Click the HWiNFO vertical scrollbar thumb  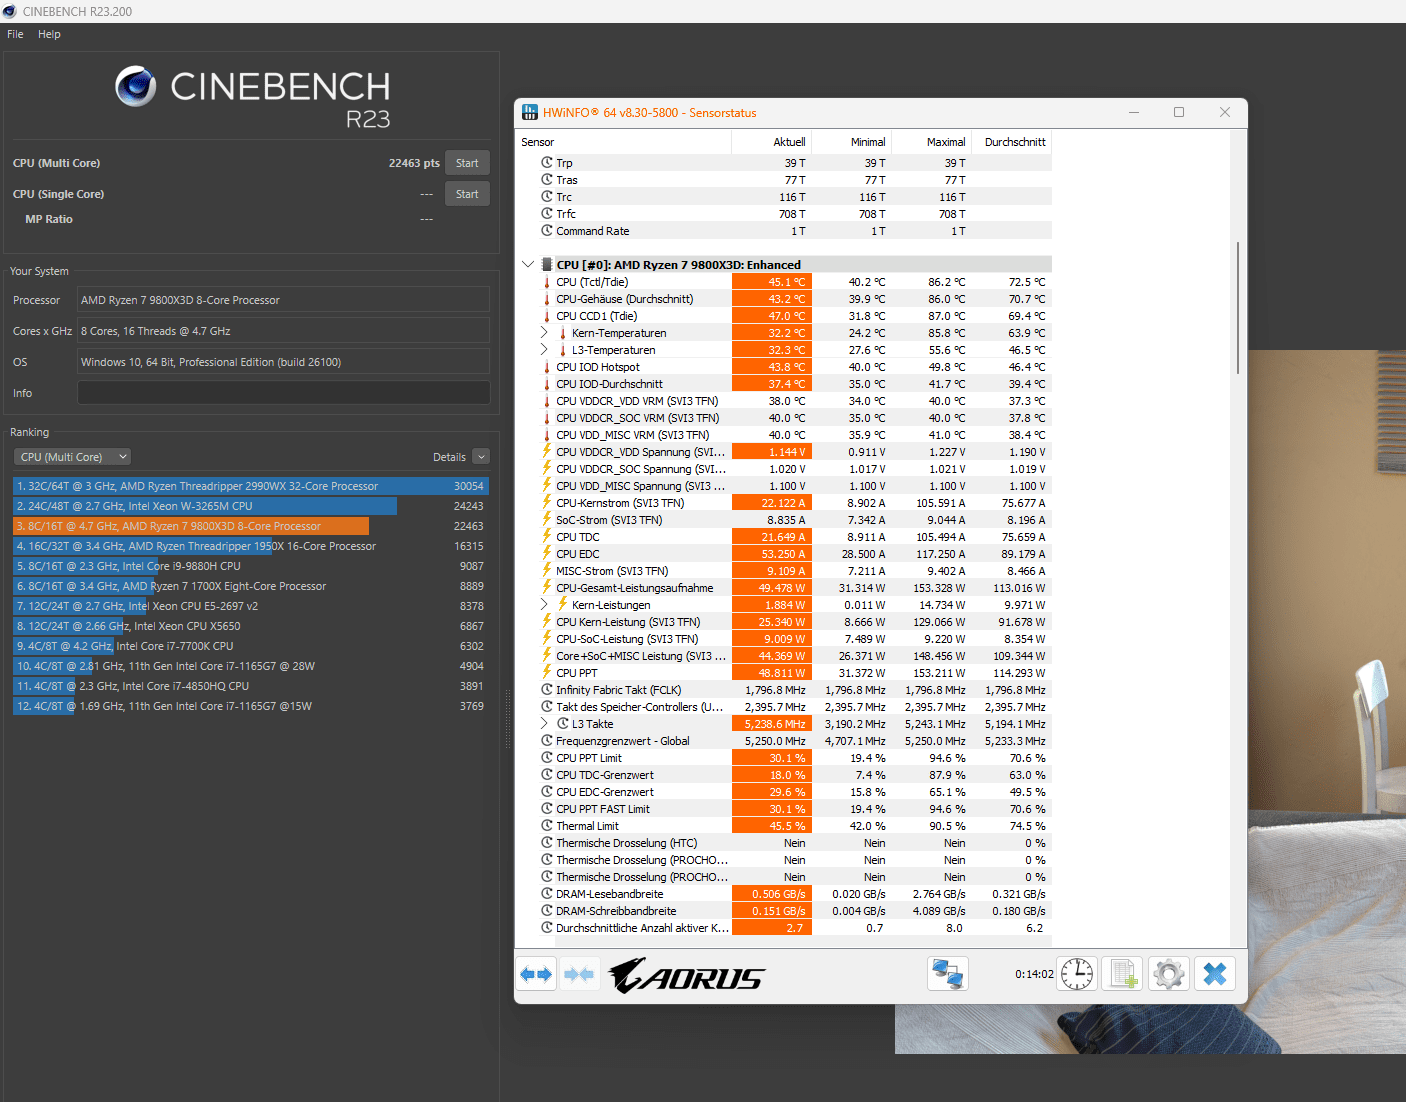tap(1238, 307)
